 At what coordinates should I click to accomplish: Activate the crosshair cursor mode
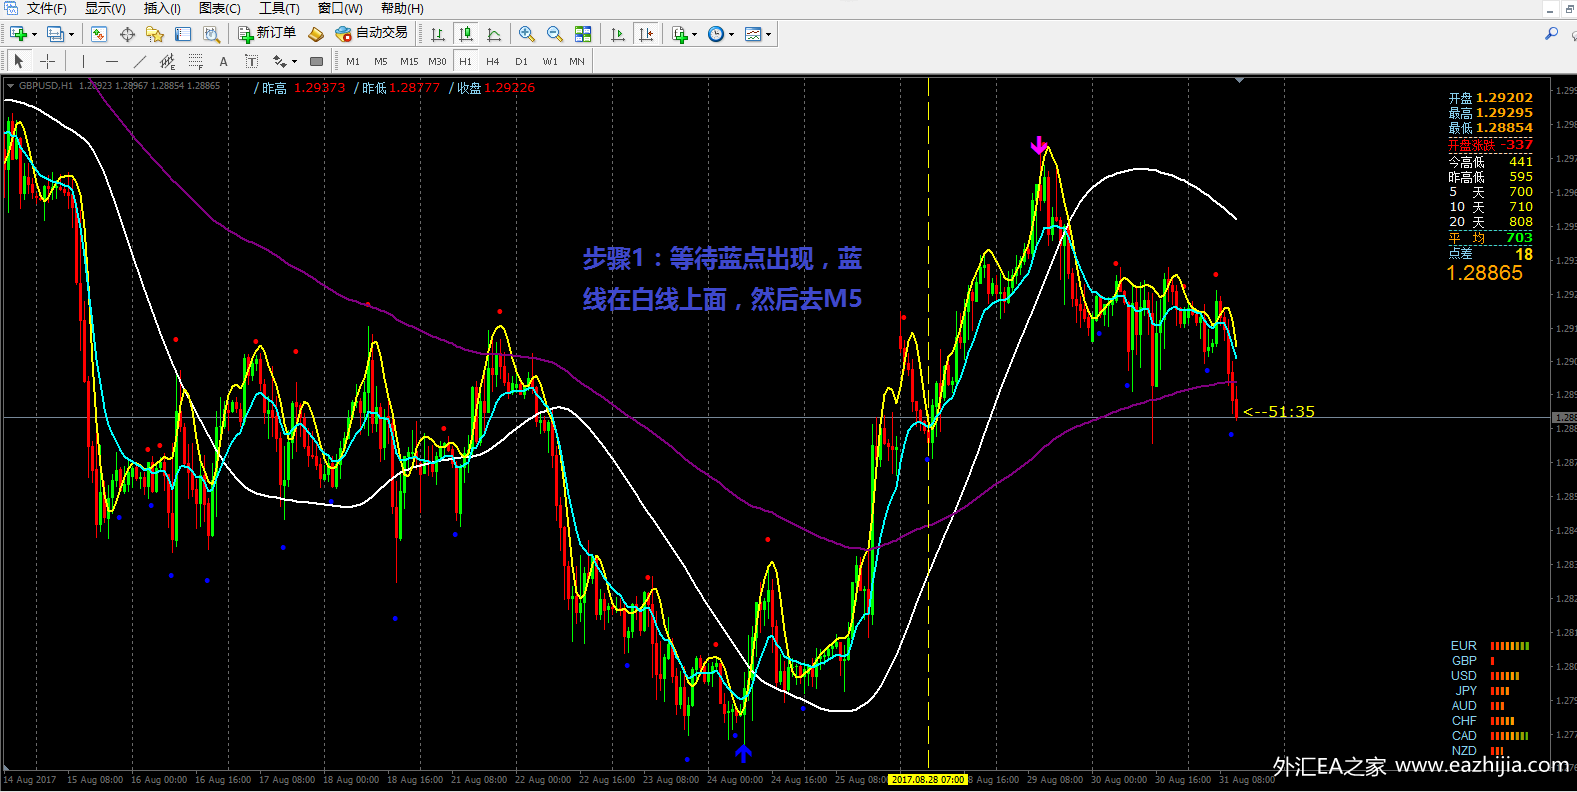[x=47, y=61]
